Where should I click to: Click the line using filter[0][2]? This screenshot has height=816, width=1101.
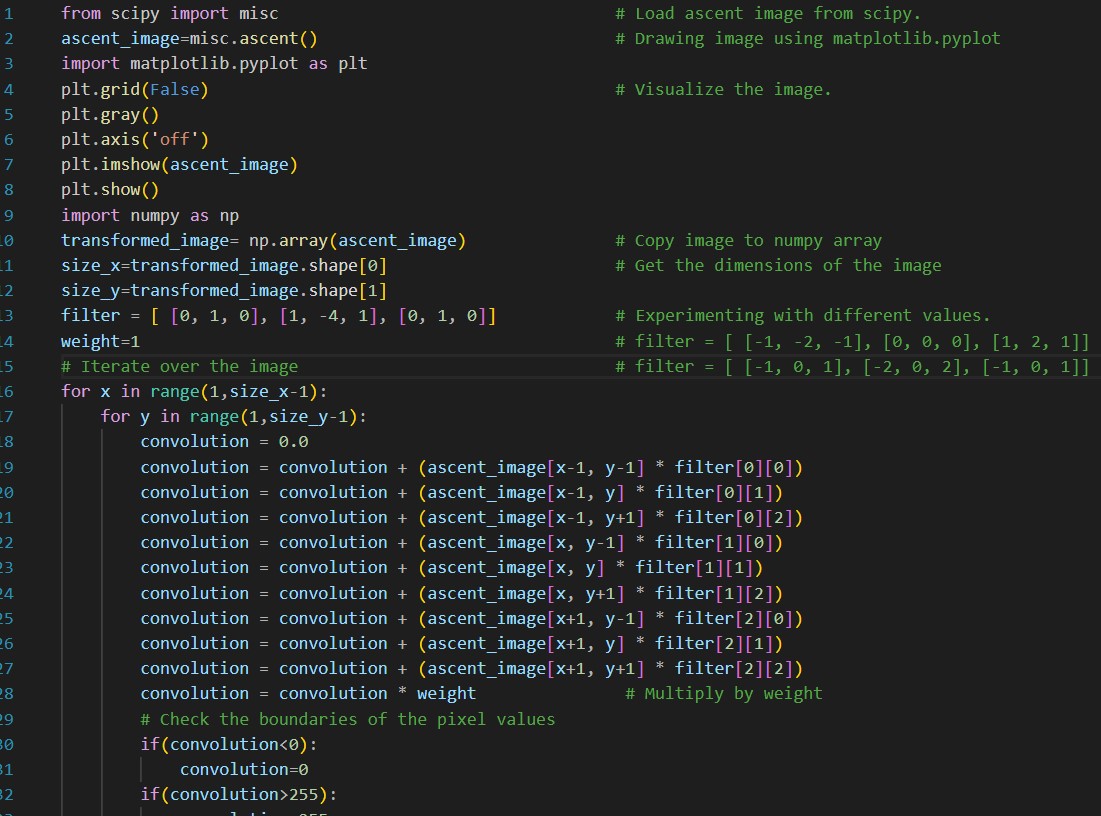click(x=471, y=518)
